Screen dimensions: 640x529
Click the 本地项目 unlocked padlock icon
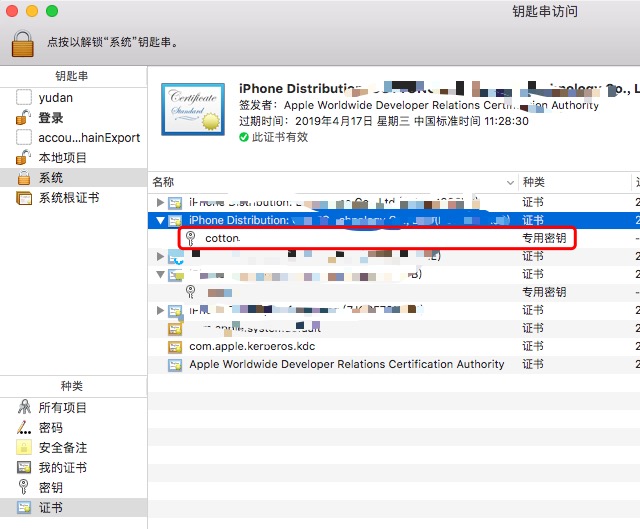tap(24, 158)
